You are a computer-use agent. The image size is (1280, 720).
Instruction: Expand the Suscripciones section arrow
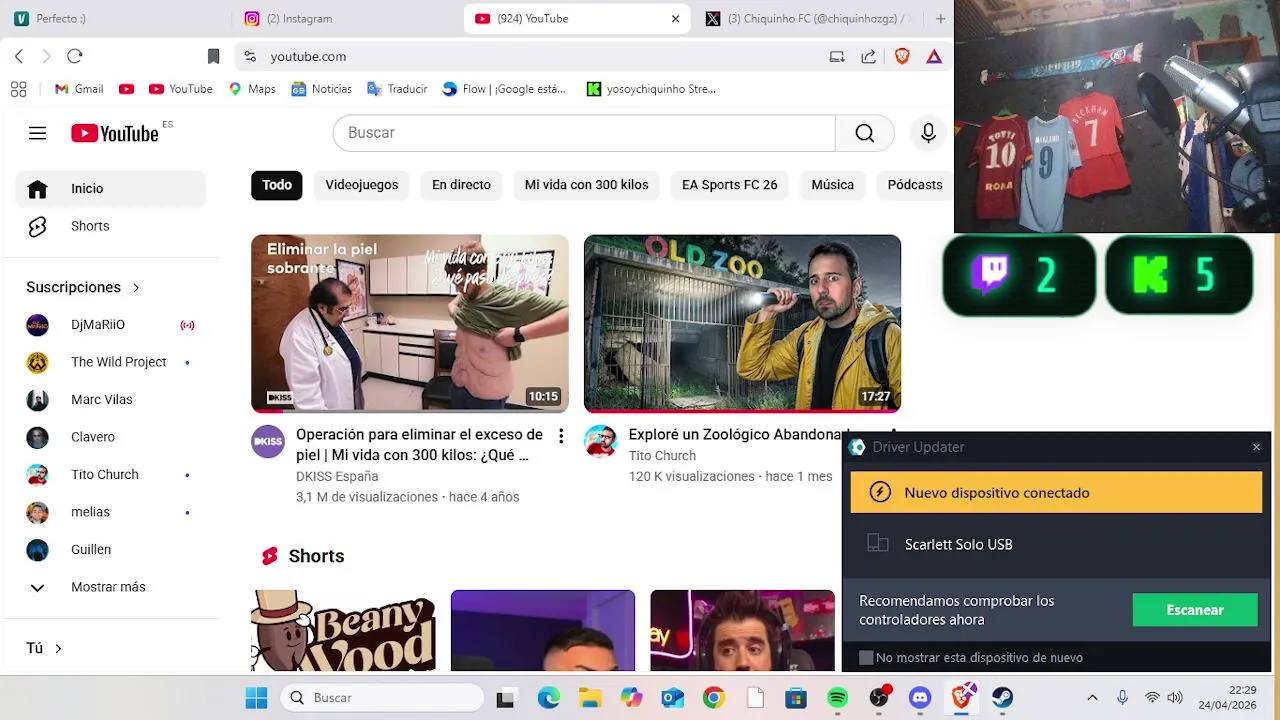pos(136,288)
